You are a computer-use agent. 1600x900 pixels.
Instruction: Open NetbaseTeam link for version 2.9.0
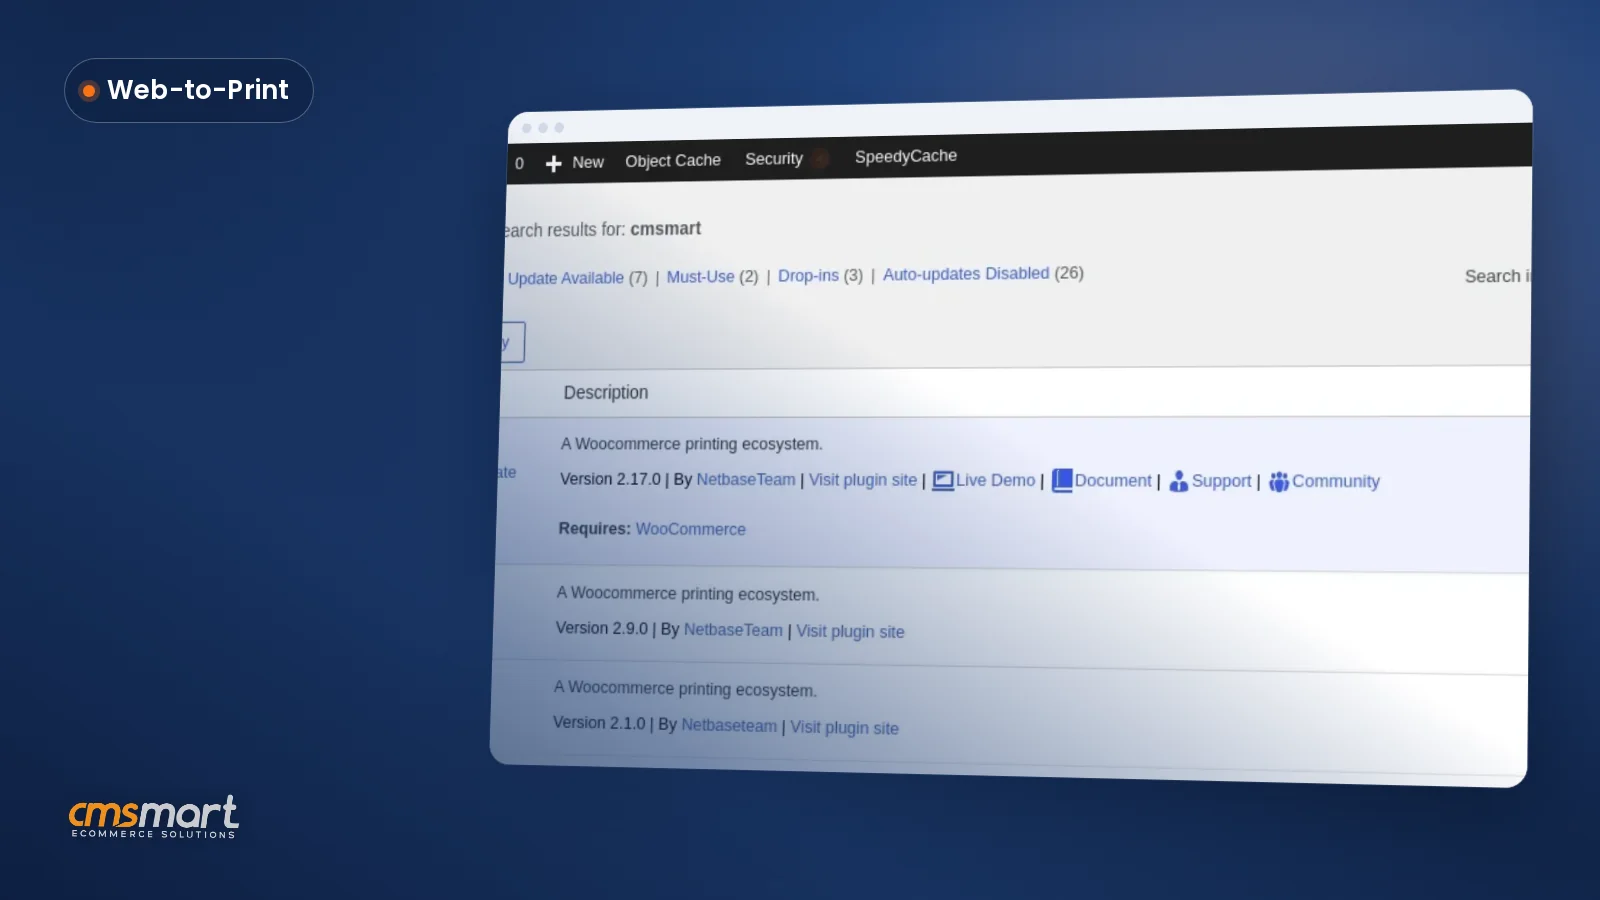(733, 630)
